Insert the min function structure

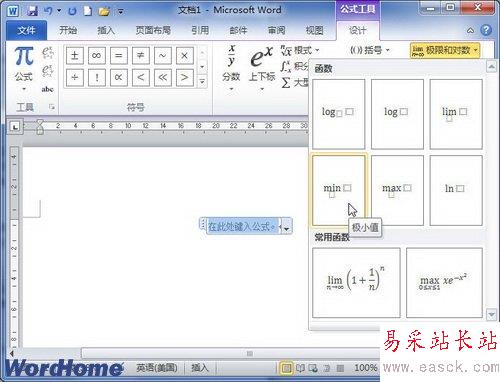339,190
